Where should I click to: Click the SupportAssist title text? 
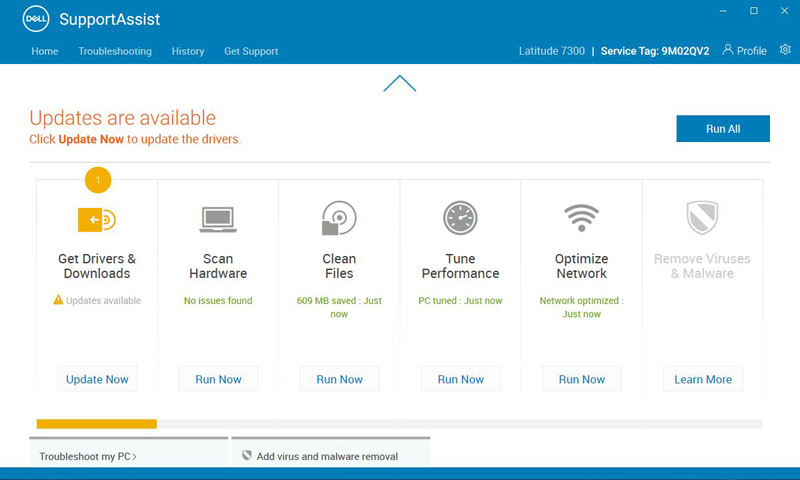(110, 19)
